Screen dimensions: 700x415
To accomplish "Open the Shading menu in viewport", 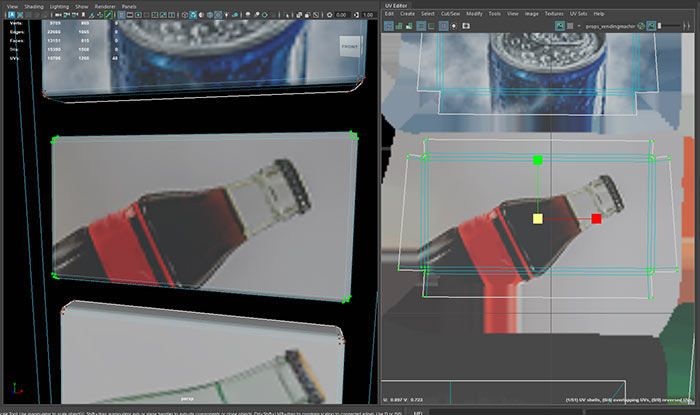I will coord(36,5).
